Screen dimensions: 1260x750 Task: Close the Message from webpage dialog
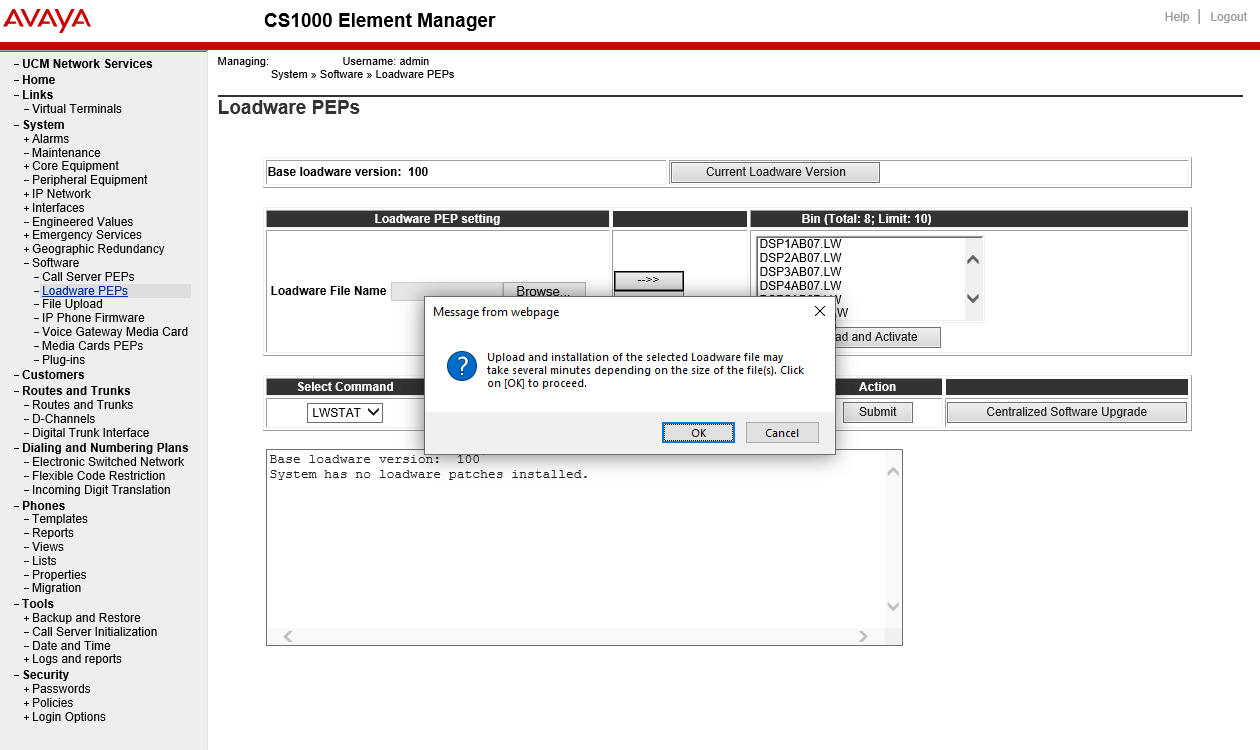[x=820, y=311]
